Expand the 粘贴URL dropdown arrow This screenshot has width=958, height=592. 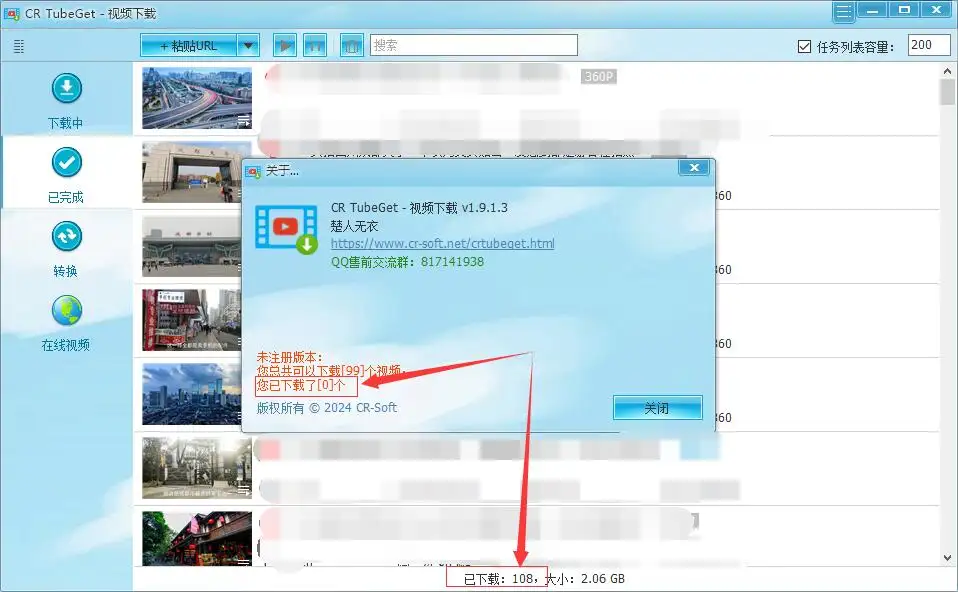[x=248, y=46]
